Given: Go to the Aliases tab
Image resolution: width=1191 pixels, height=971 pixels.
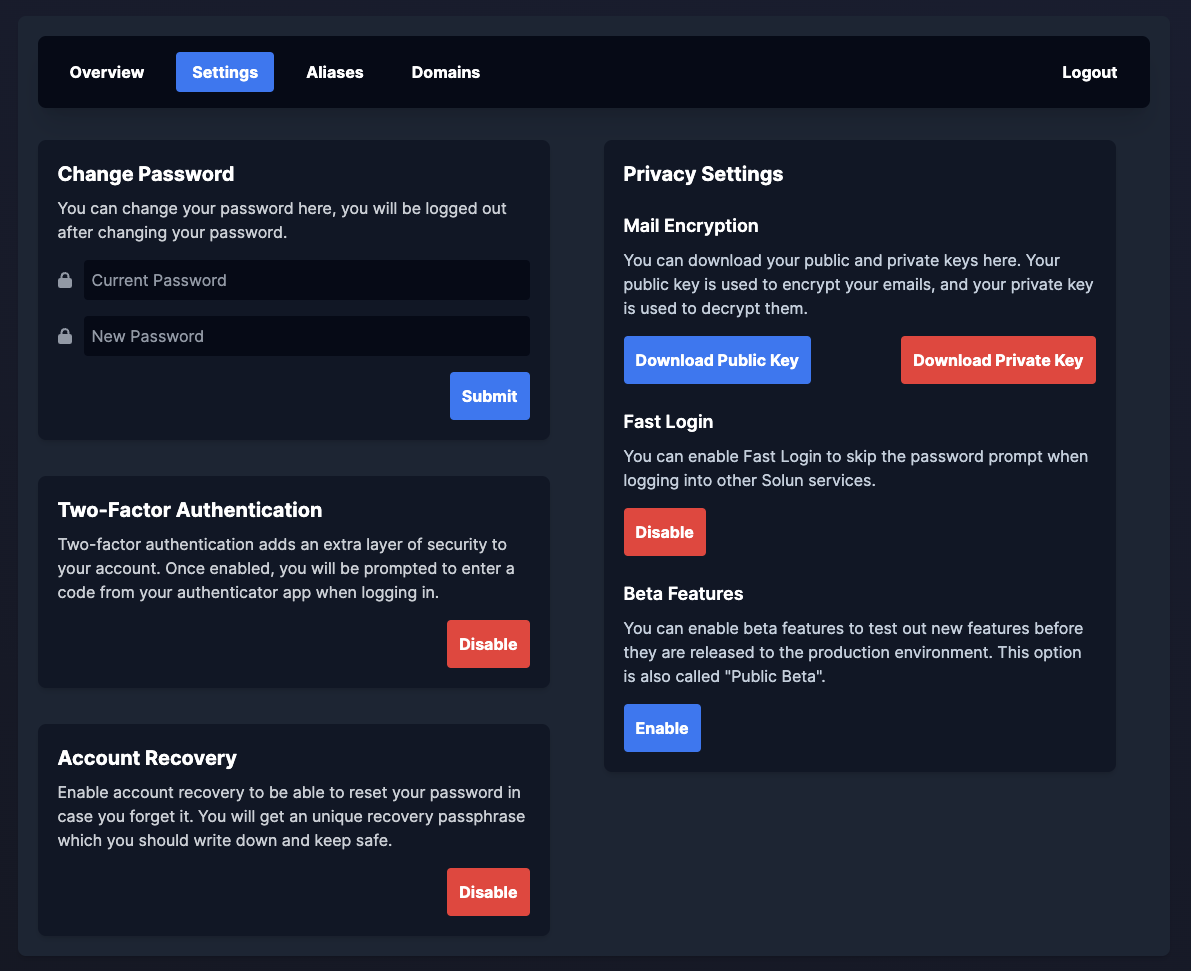Looking at the screenshot, I should coord(335,72).
